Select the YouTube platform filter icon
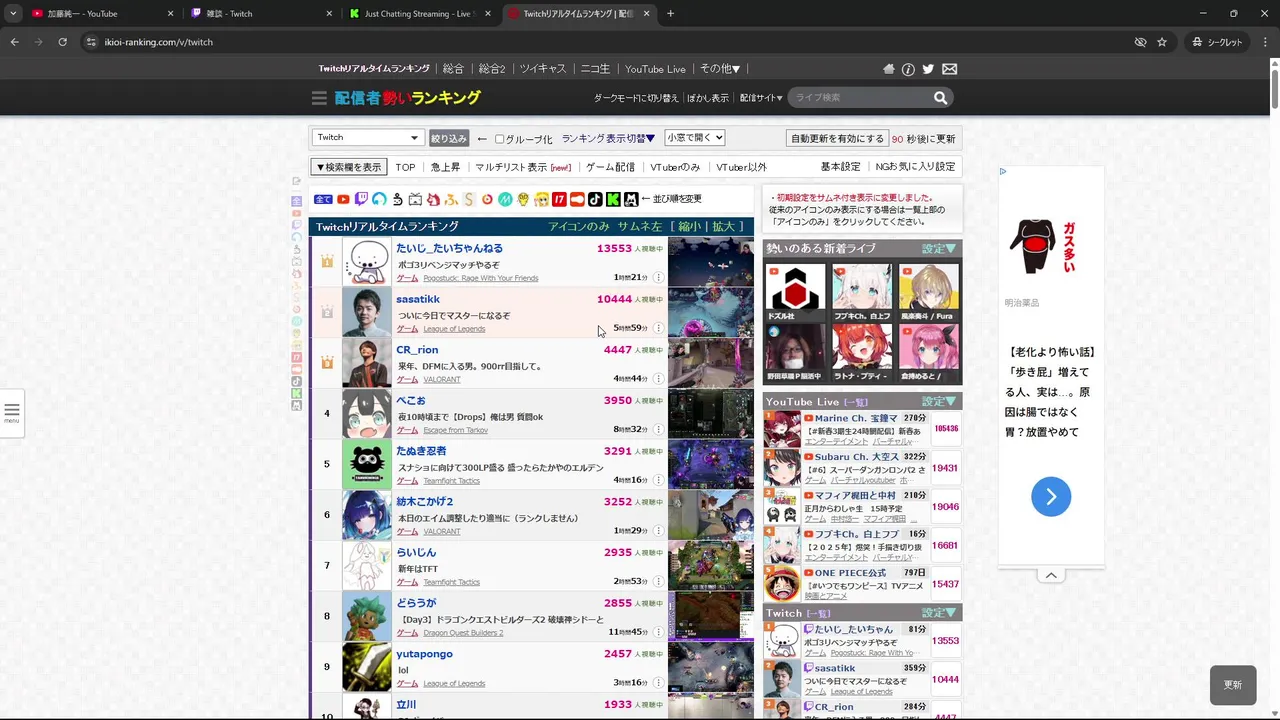The width and height of the screenshot is (1280, 720). [x=343, y=199]
